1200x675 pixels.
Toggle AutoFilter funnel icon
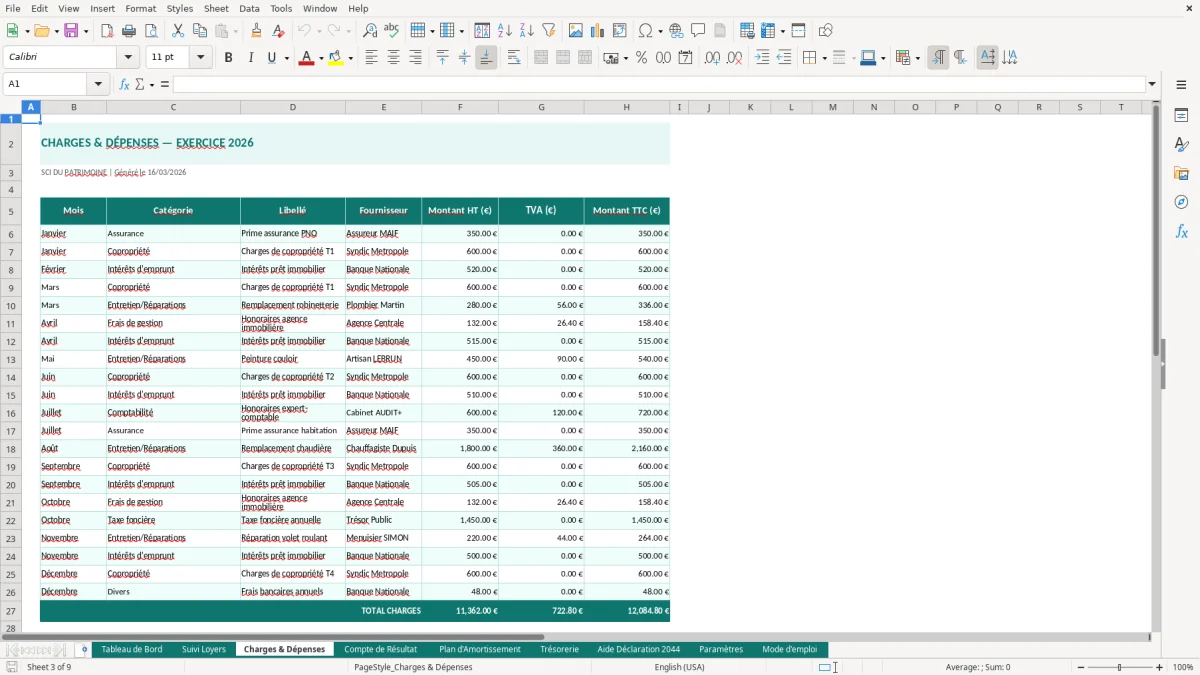tap(549, 31)
